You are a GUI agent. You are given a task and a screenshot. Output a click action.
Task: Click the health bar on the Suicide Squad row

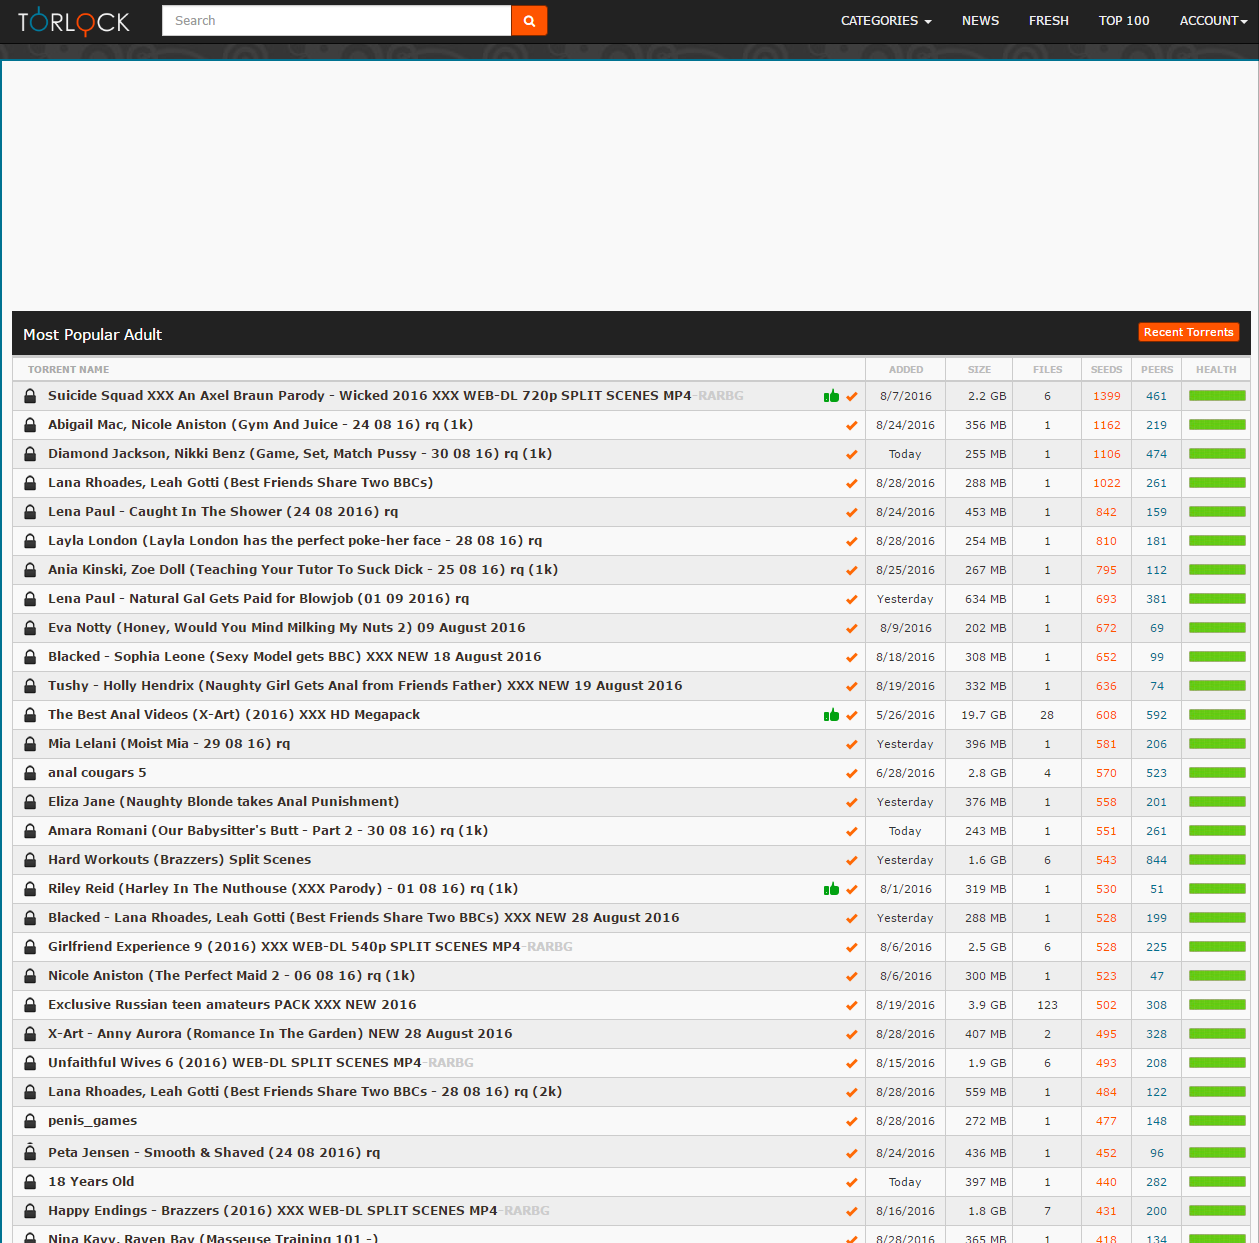point(1217,396)
